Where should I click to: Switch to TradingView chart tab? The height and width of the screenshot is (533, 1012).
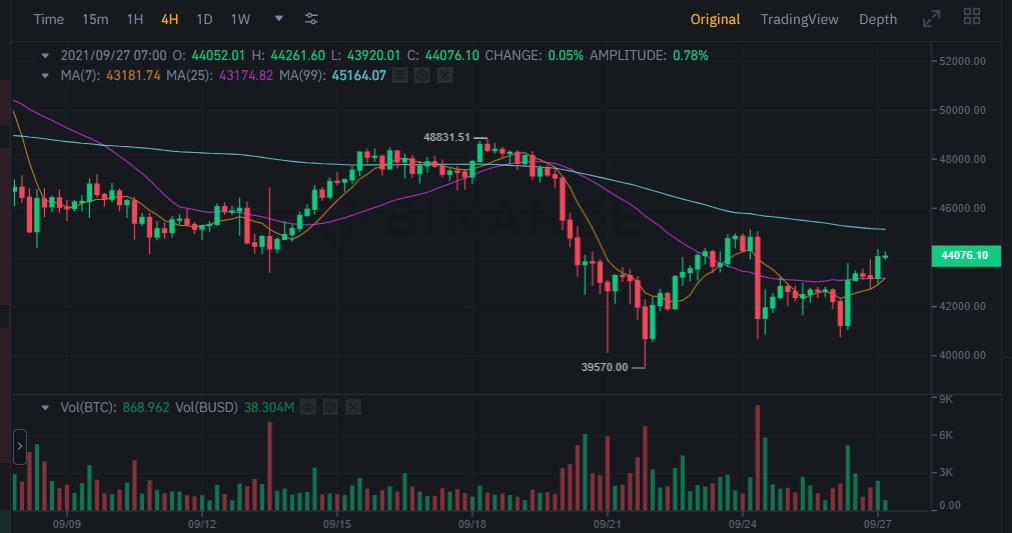(x=799, y=19)
